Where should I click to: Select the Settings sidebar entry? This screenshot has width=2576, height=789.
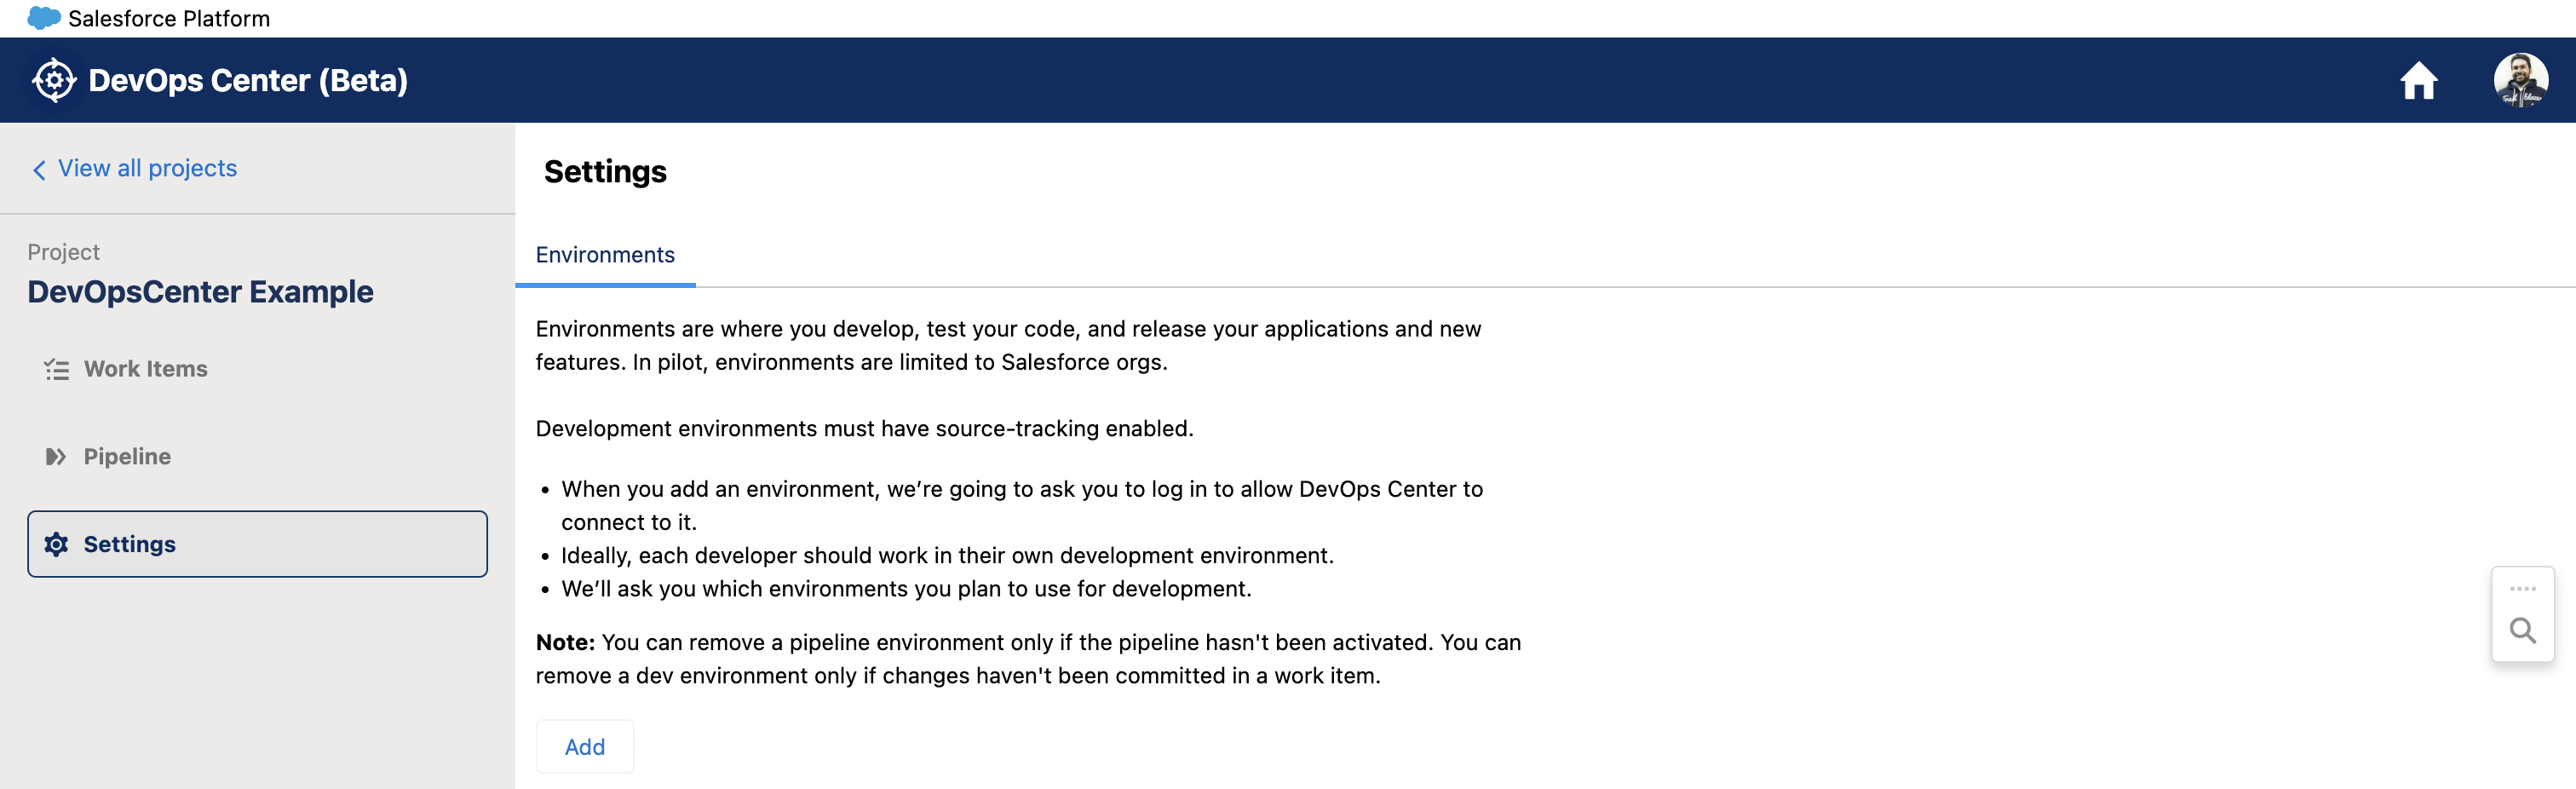(130, 544)
